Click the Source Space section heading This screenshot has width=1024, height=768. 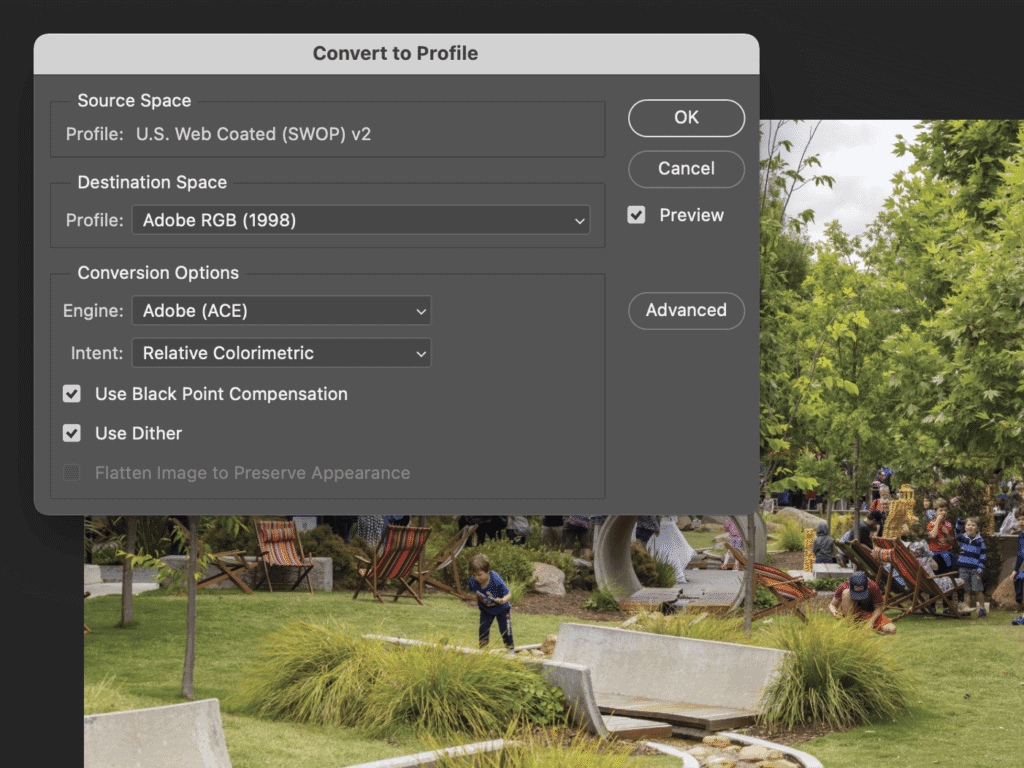tap(135, 100)
